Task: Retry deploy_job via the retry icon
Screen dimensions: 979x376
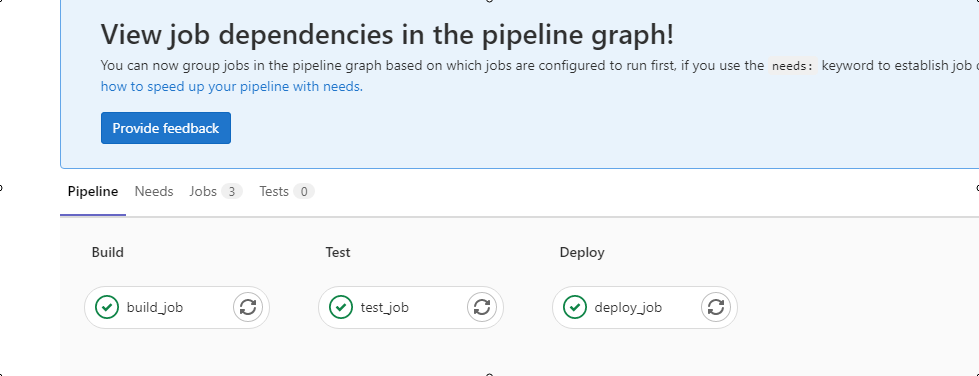Action: pos(716,307)
